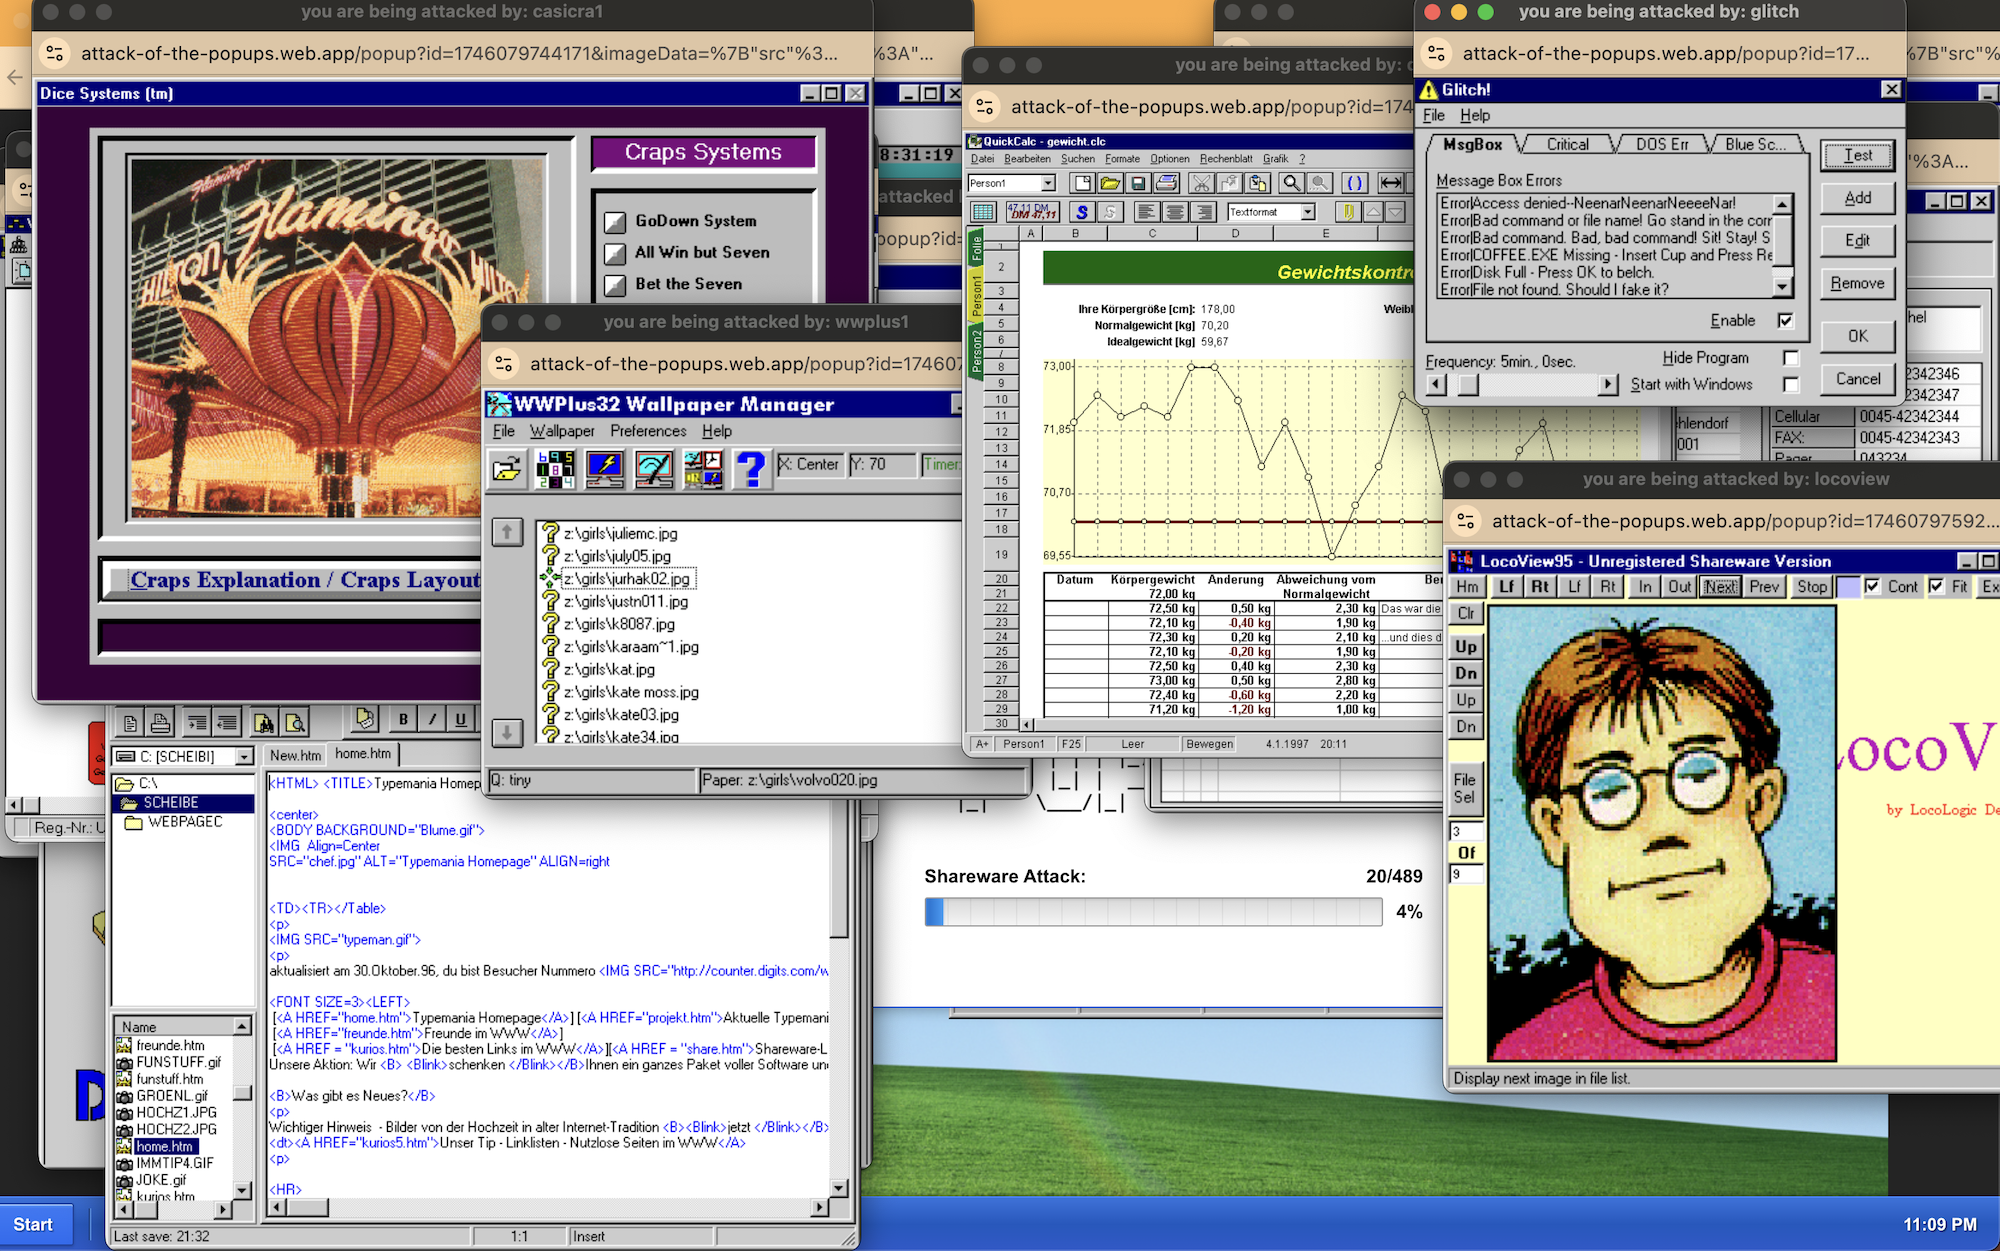
Task: Toggle the All Win but Seven checkbox
Action: pos(615,253)
